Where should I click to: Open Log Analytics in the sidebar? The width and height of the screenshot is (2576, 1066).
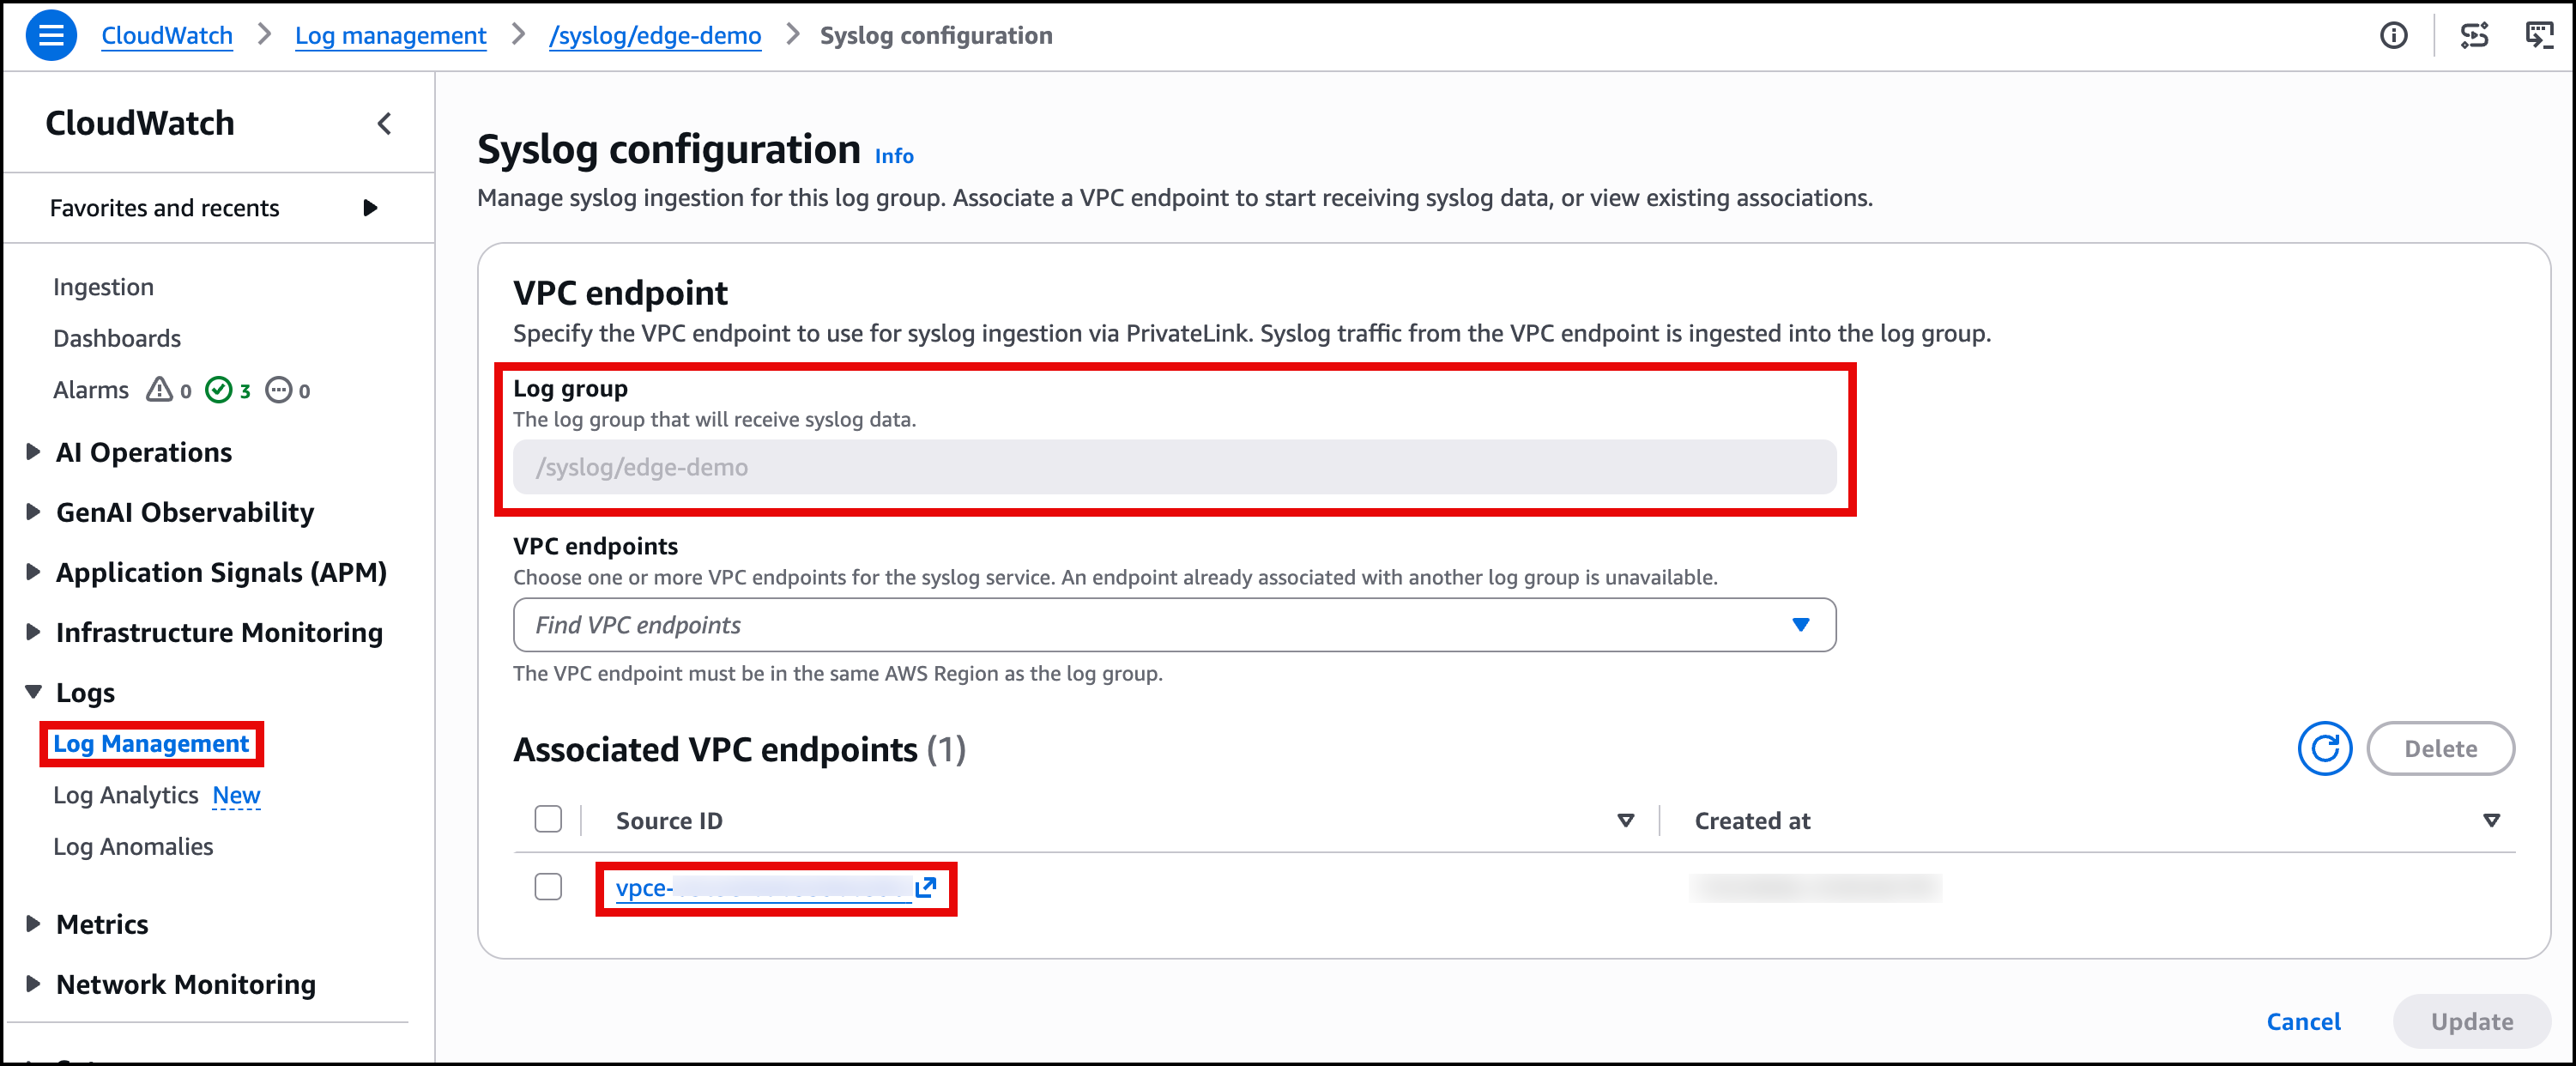pos(126,795)
